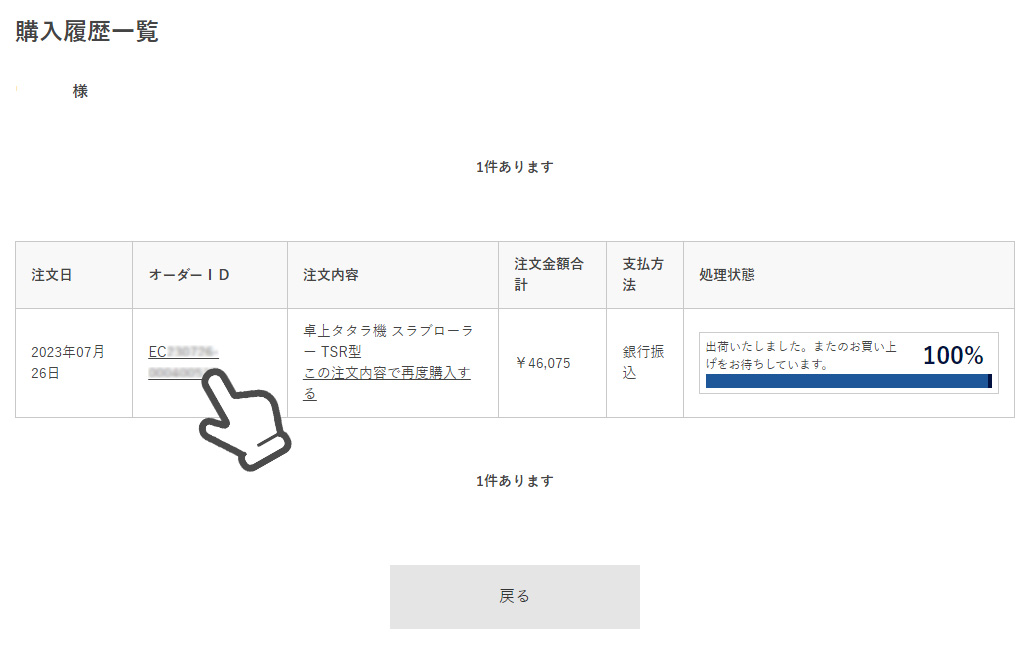Click the 1件あります count above the table

click(x=514, y=167)
